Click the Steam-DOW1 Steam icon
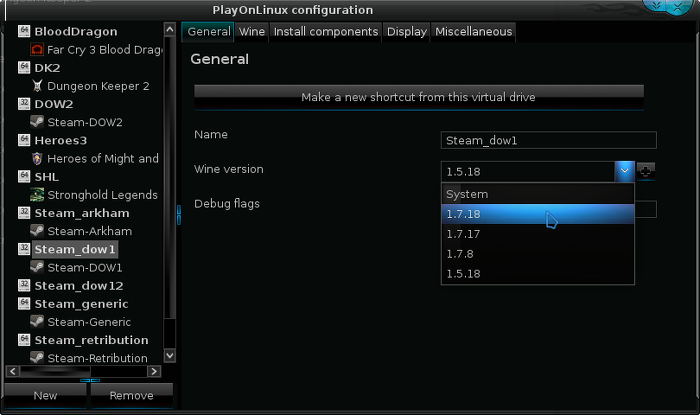 (x=37, y=267)
